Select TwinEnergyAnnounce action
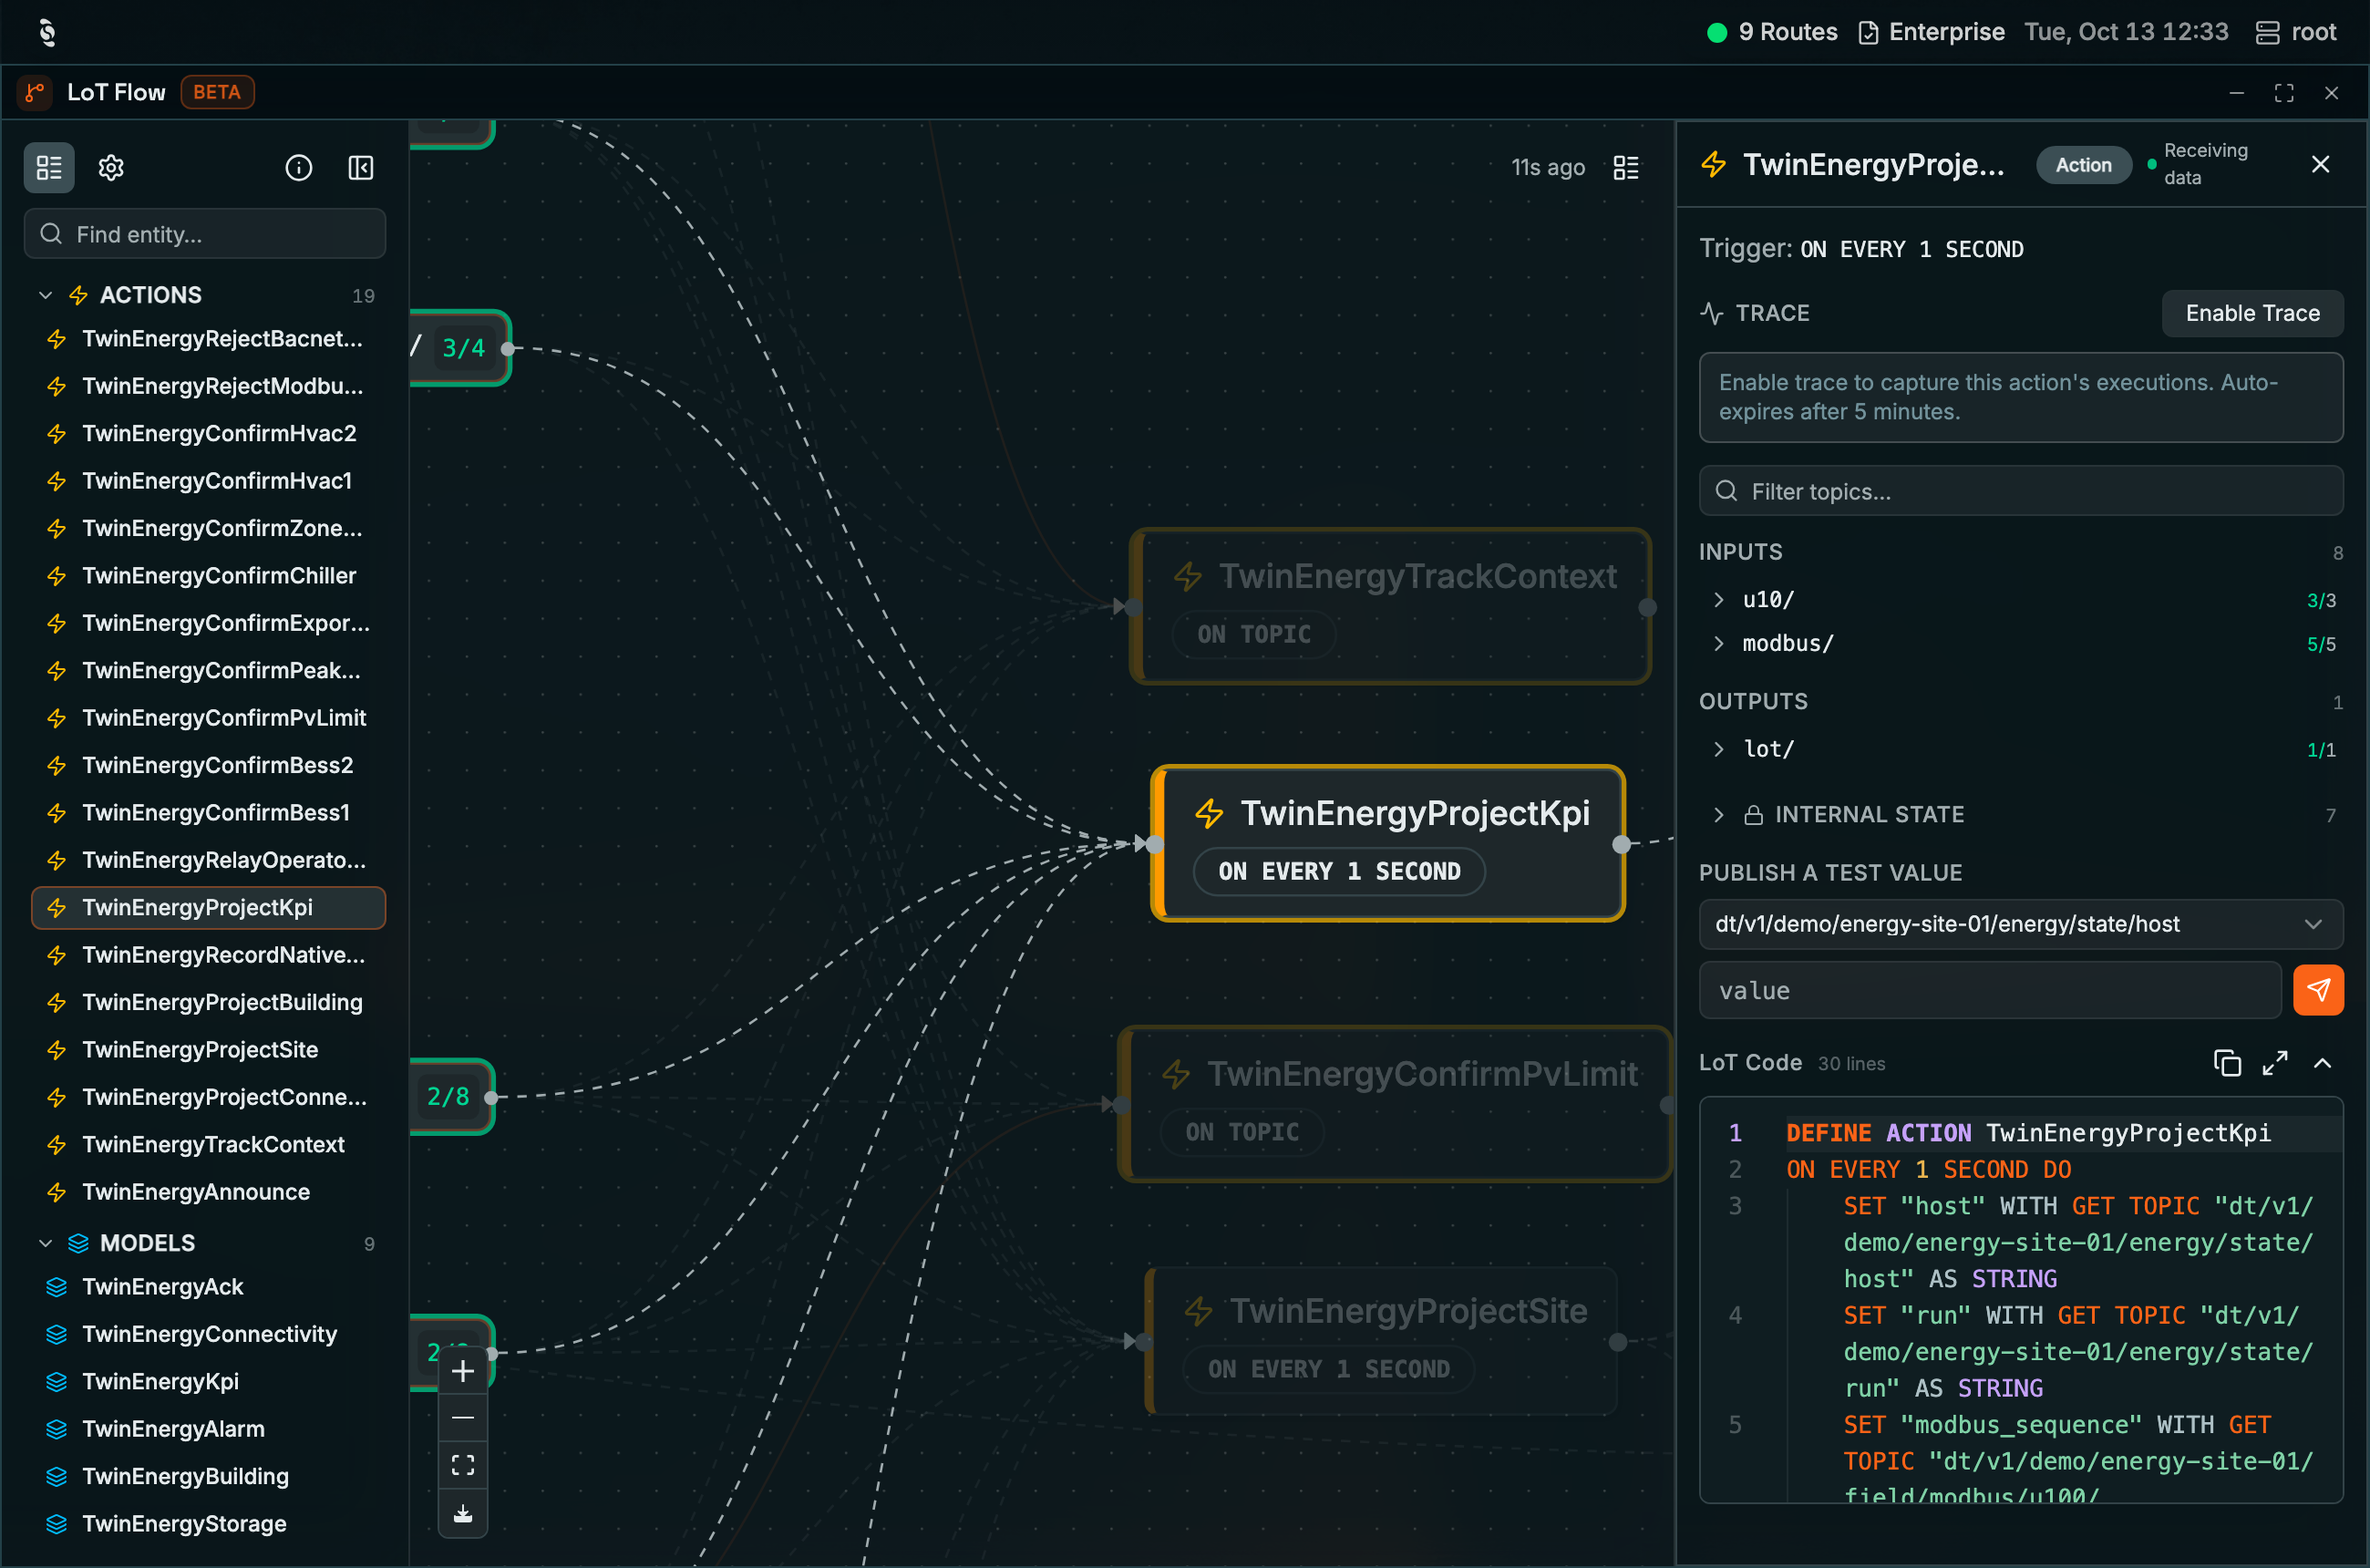The width and height of the screenshot is (2370, 1568). [208, 1192]
